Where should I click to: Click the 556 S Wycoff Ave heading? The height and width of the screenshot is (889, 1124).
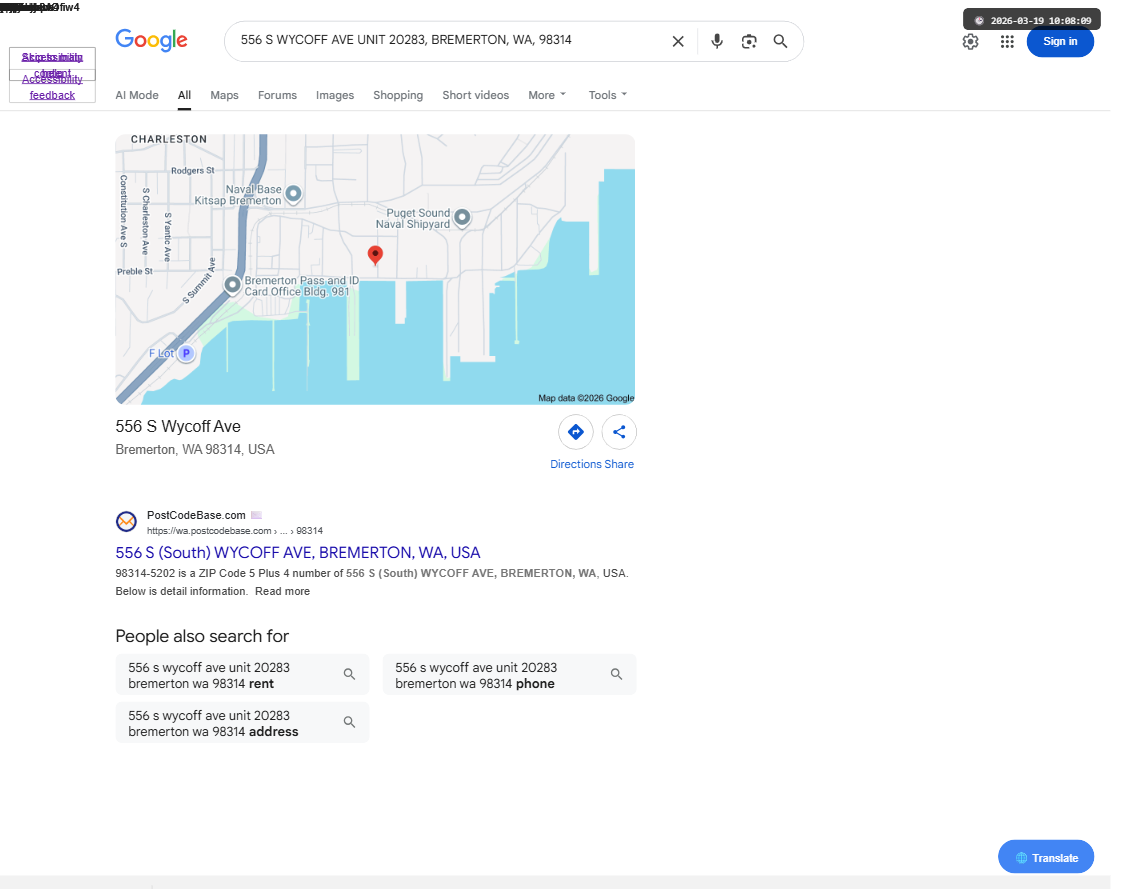[x=178, y=427]
